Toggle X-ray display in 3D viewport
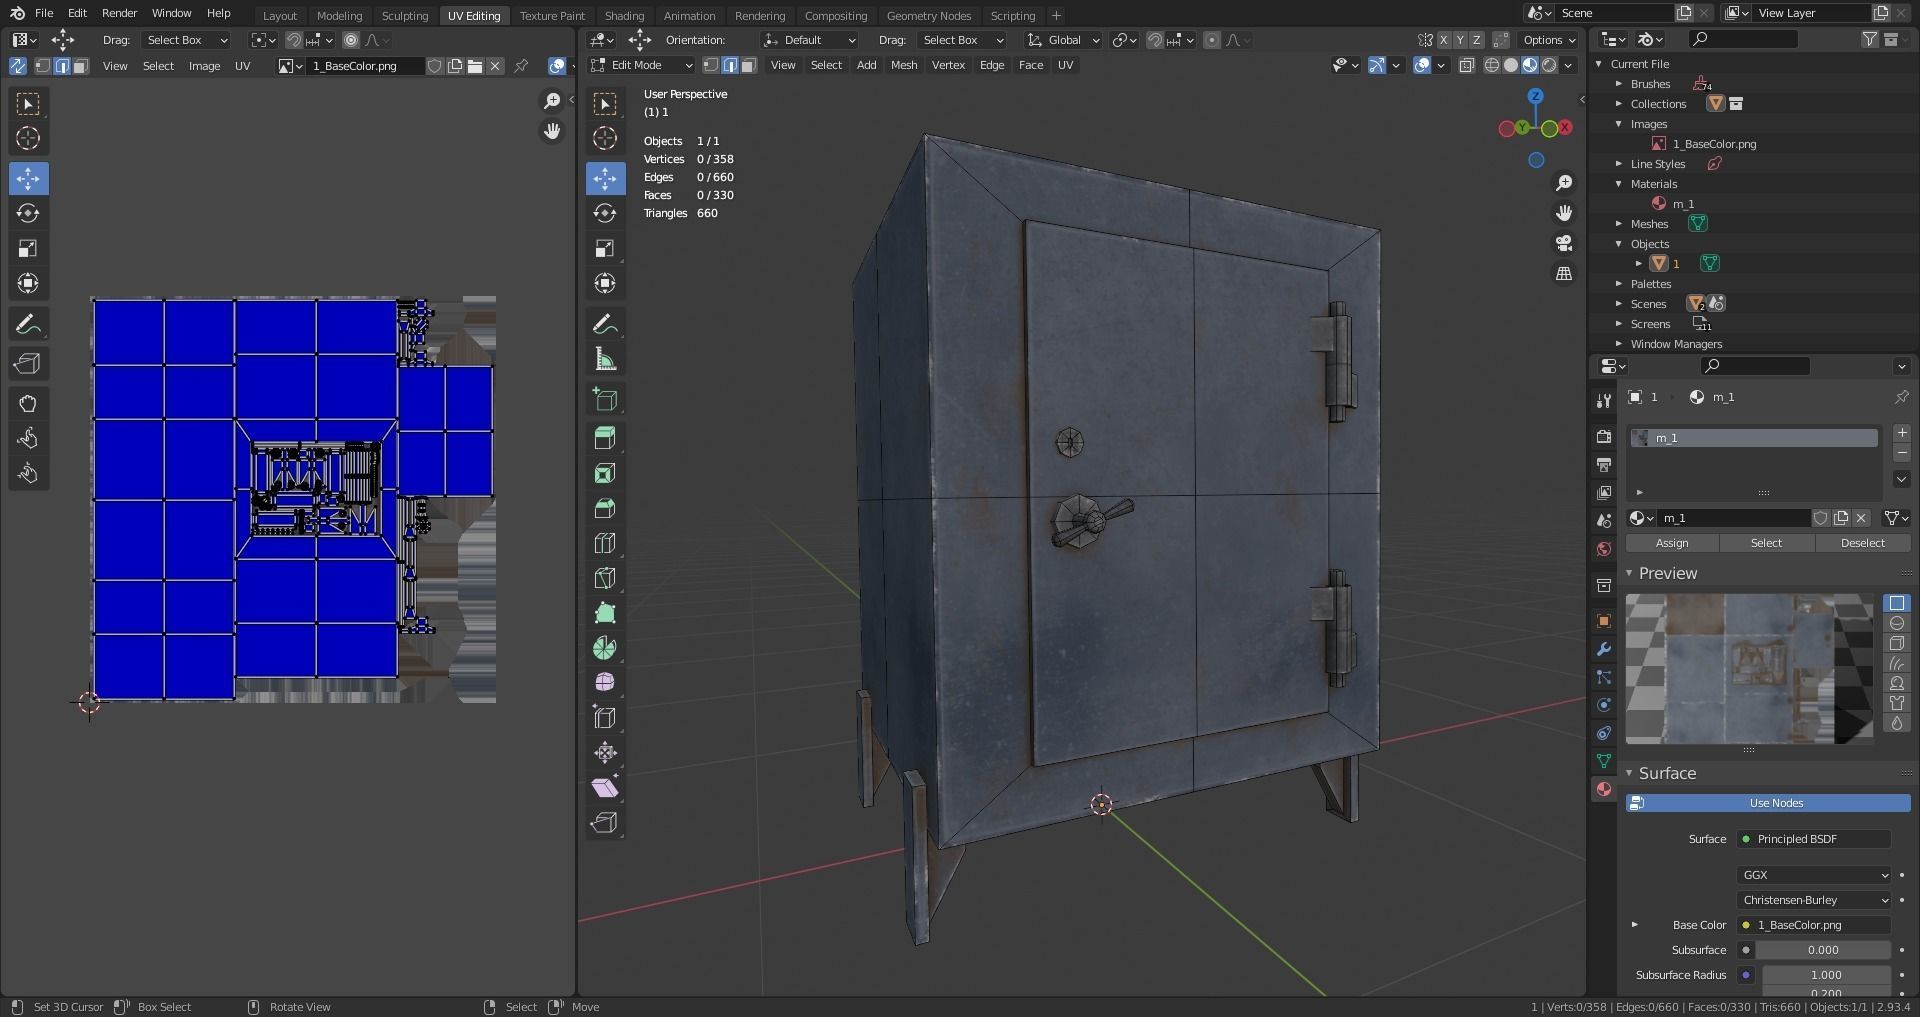This screenshot has height=1017, width=1920. (x=1466, y=65)
